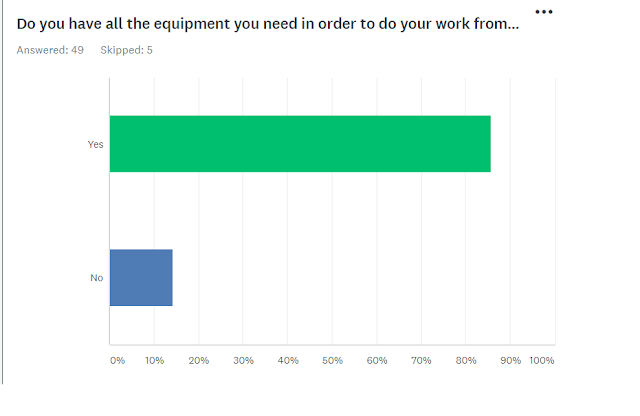
Task: Click the blue No bar
Action: coord(141,277)
